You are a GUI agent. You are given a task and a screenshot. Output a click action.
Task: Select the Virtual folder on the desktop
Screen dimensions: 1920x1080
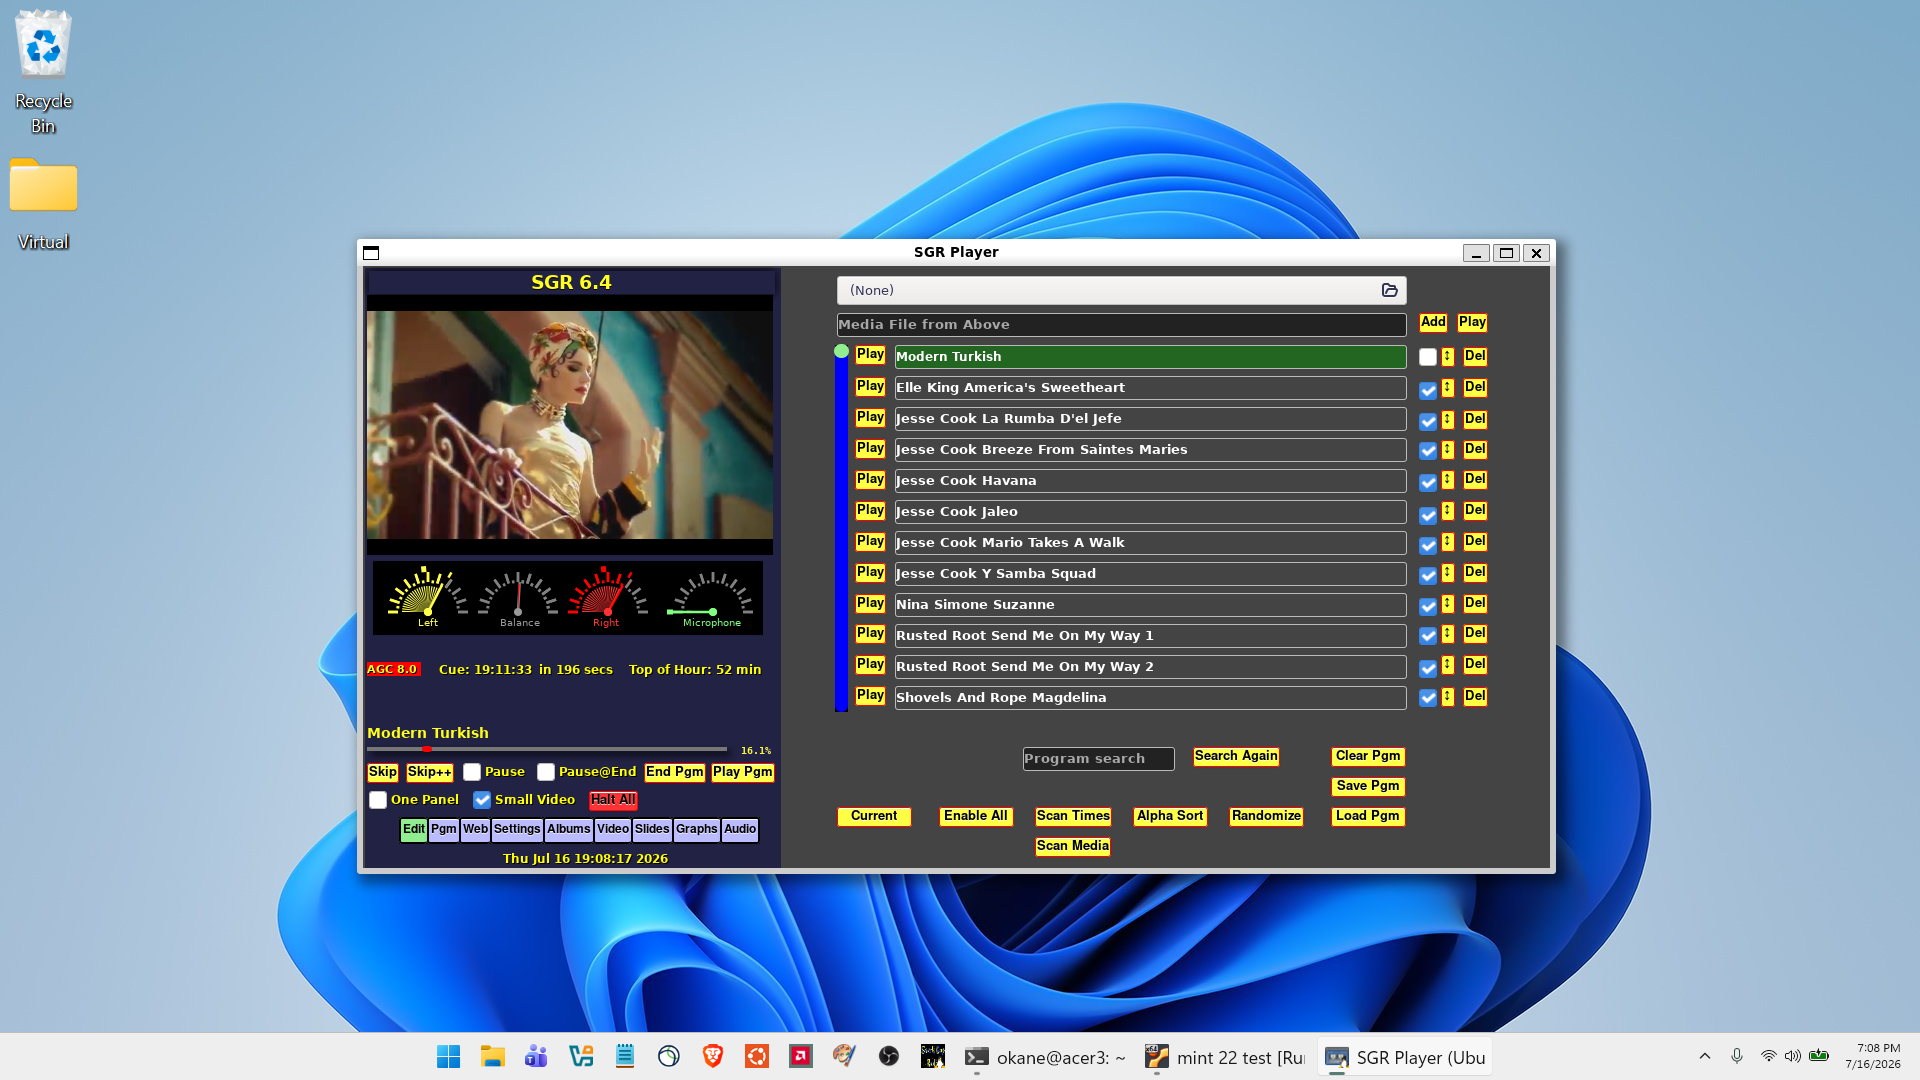pyautogui.click(x=43, y=205)
